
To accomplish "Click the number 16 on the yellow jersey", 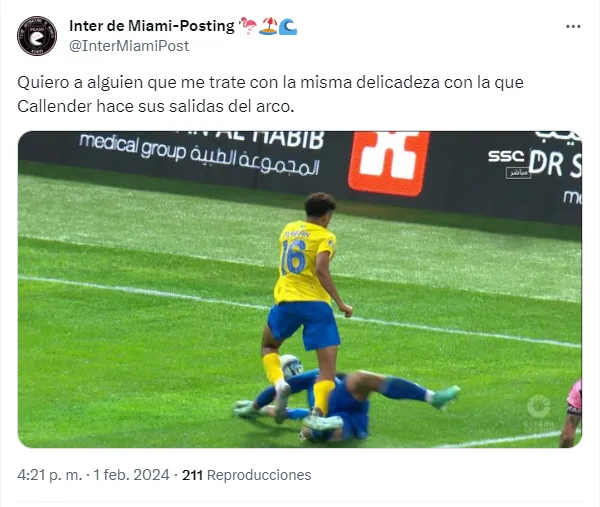I will point(294,258).
